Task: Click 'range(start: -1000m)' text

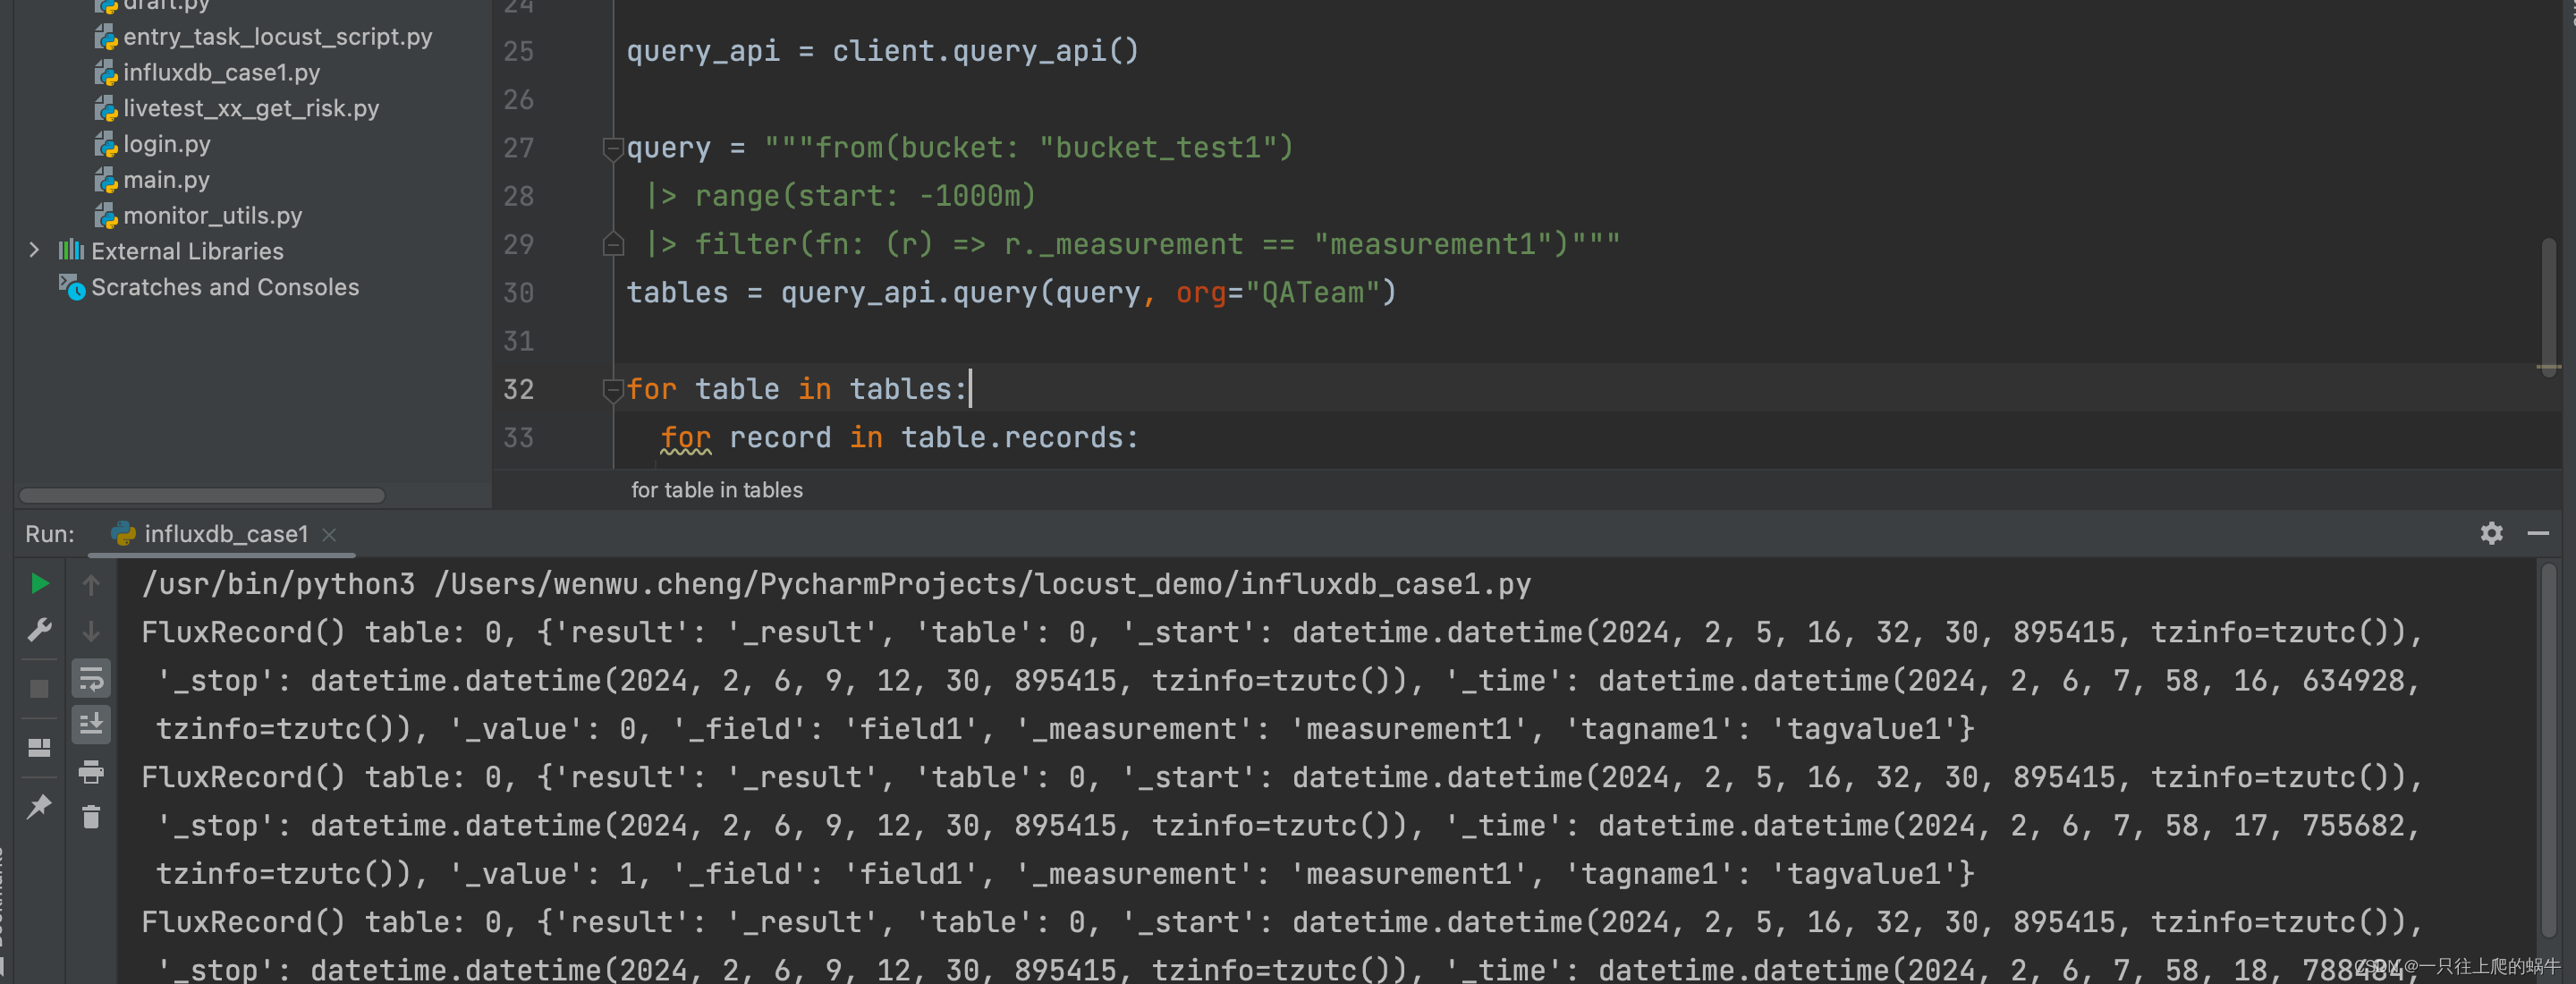Action: click(865, 196)
